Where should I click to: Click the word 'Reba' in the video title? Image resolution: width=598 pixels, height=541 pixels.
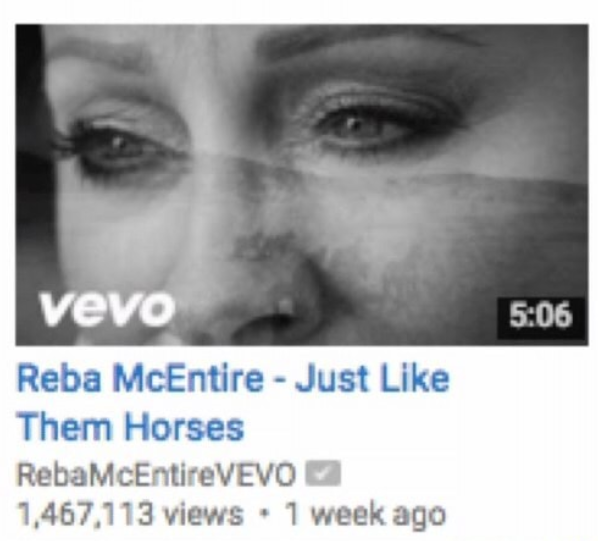coord(59,378)
